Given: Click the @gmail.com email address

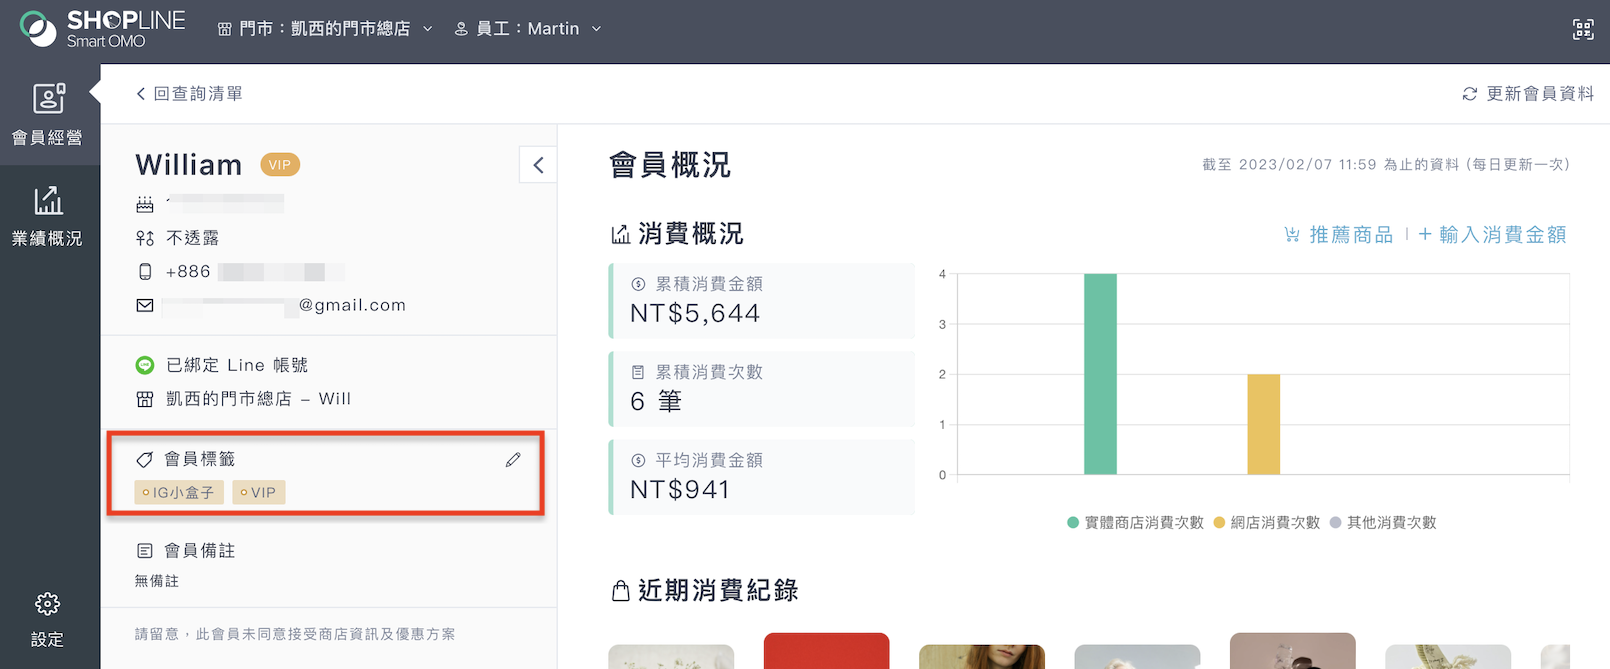Looking at the screenshot, I should (352, 305).
